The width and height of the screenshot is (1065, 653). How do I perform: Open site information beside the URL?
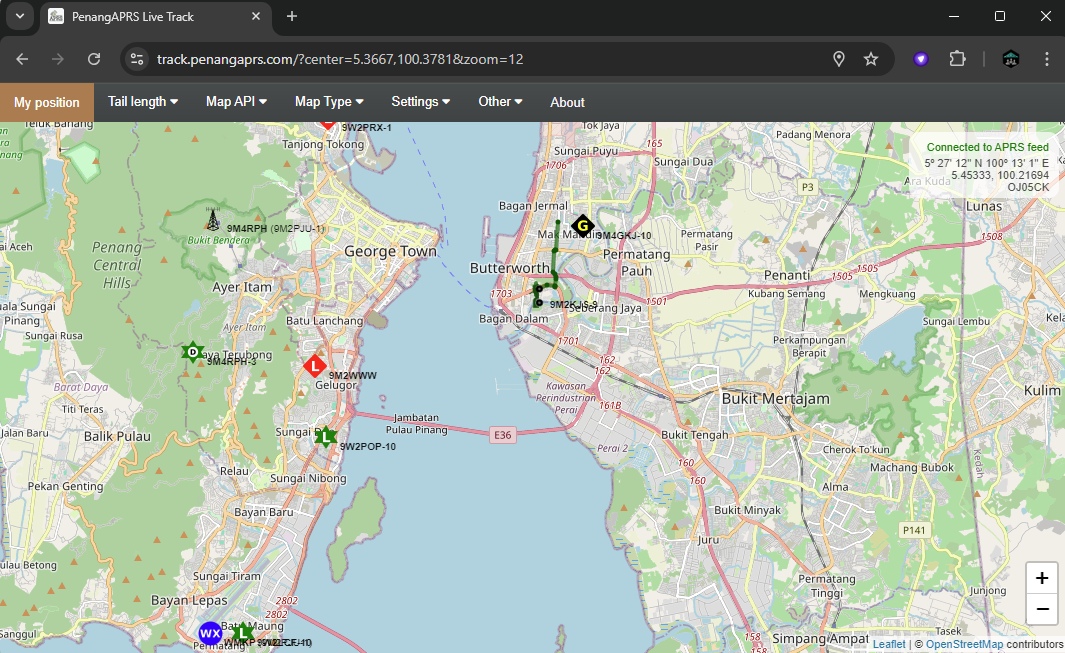[x=137, y=59]
